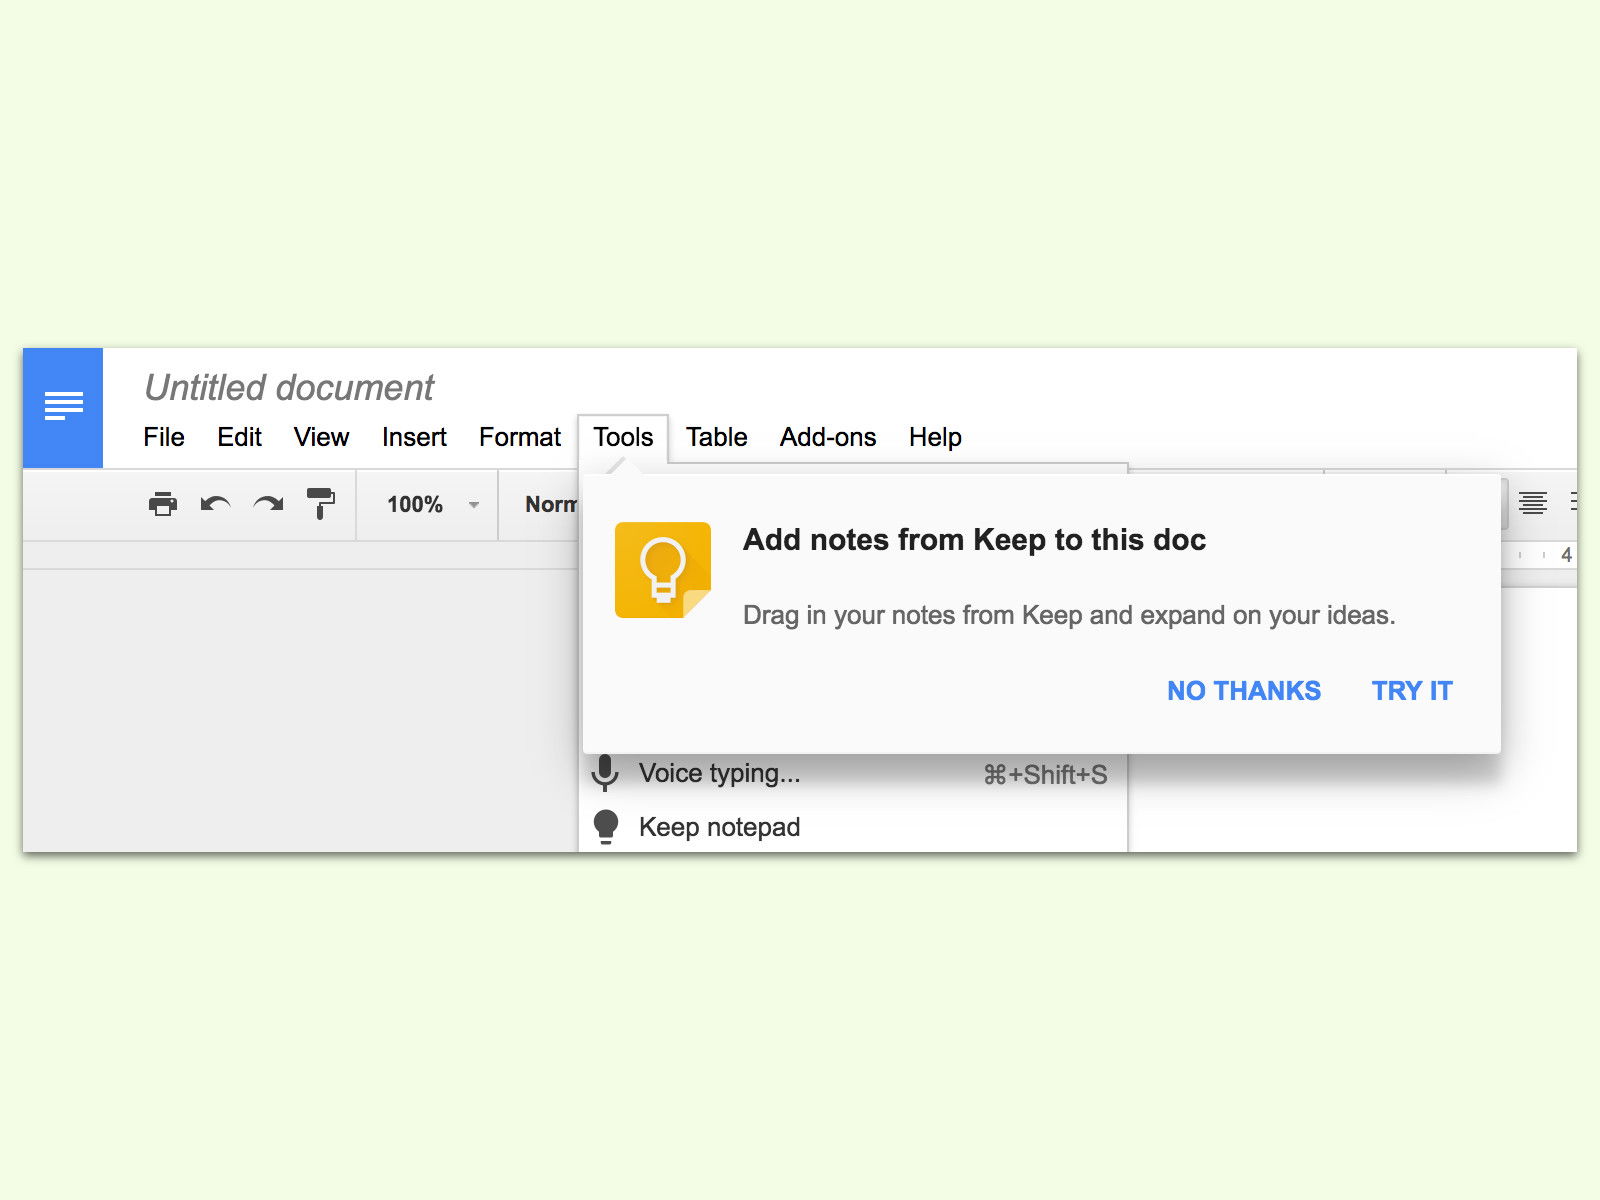
Task: Close the open Tools menu
Action: tap(623, 437)
